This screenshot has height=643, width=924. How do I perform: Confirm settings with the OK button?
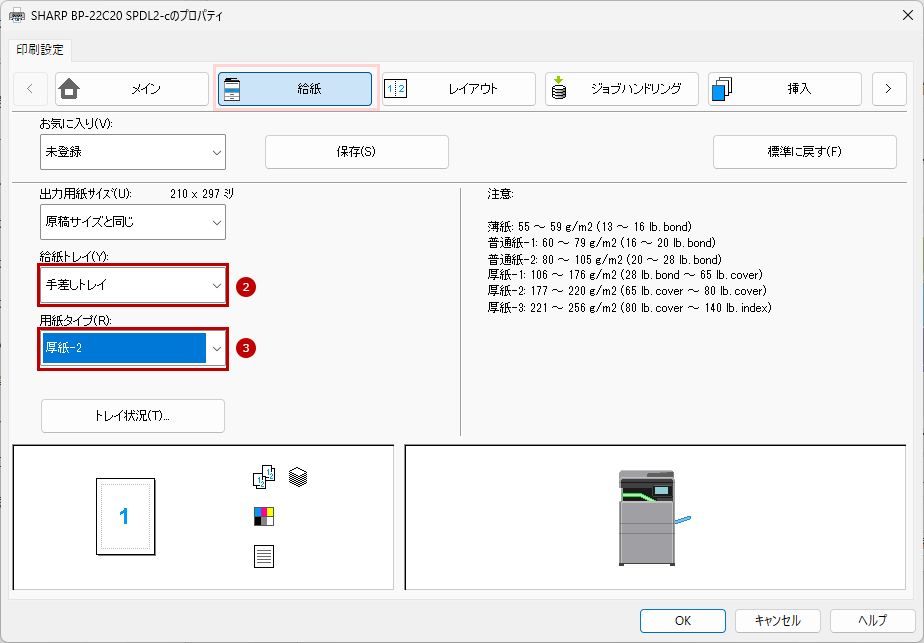tap(683, 620)
